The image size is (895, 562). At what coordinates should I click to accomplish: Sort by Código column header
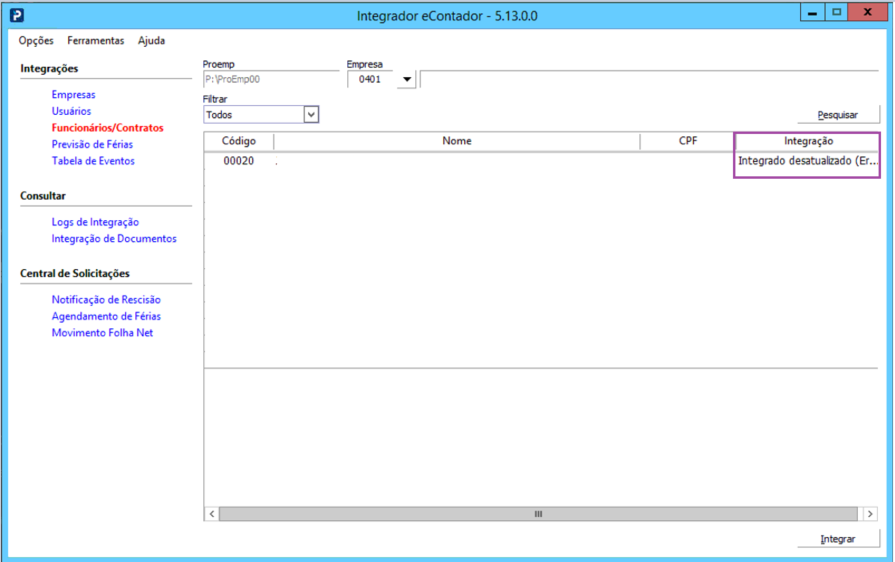pyautogui.click(x=239, y=141)
